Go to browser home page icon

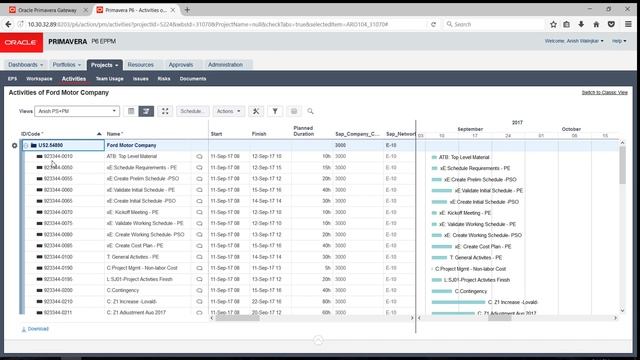pos(596,24)
